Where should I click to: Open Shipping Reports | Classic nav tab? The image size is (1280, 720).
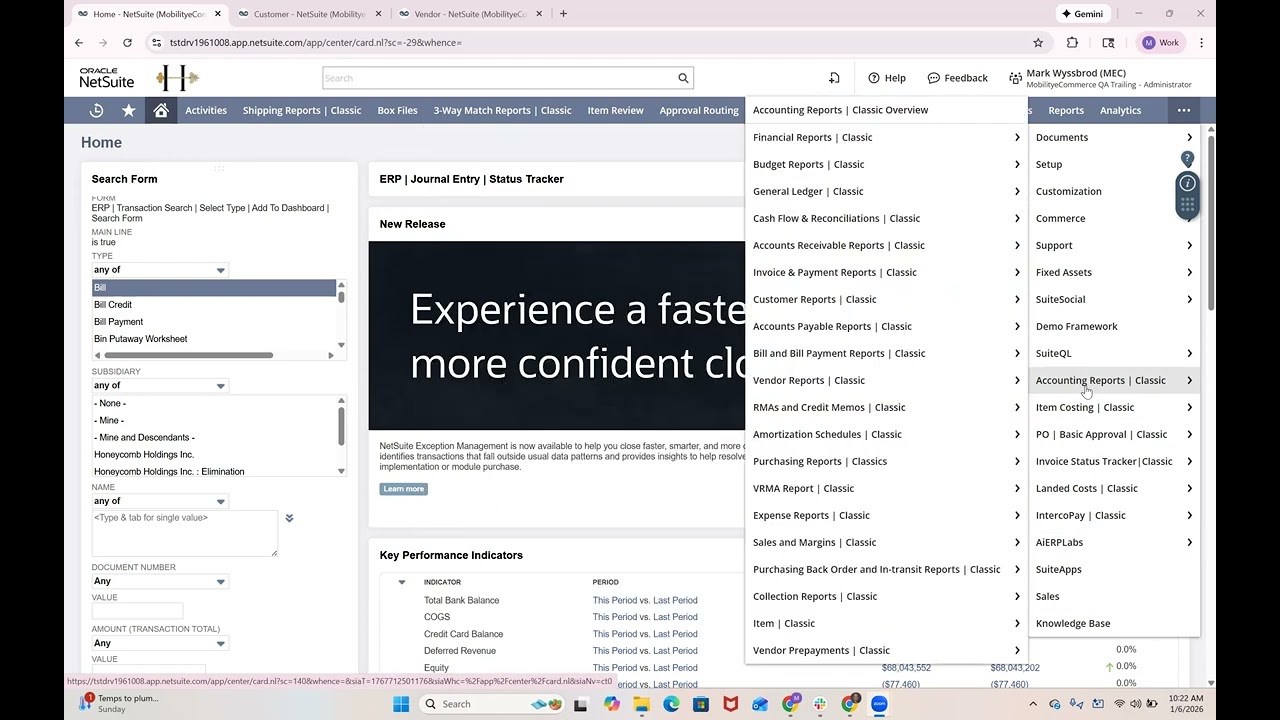tap(301, 110)
